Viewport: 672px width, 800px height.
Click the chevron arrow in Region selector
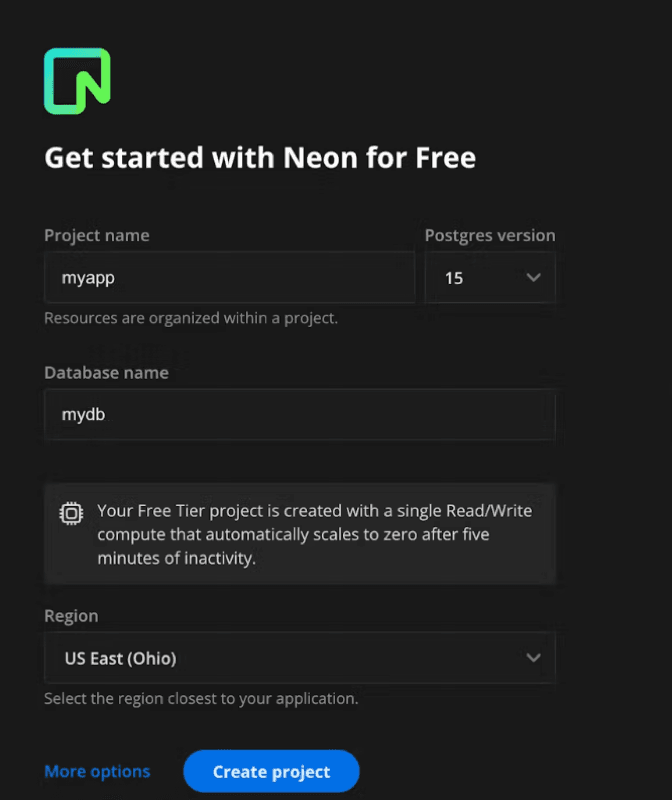(x=533, y=657)
